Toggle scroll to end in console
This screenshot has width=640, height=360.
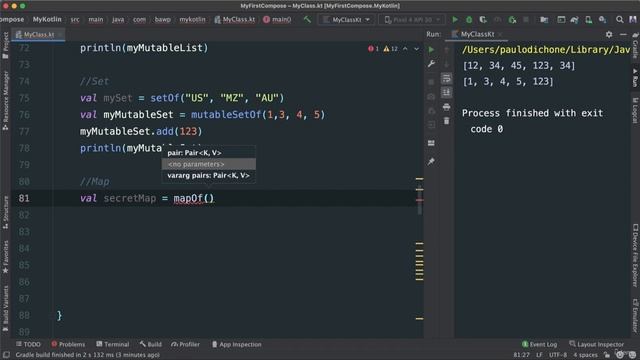click(x=447, y=93)
